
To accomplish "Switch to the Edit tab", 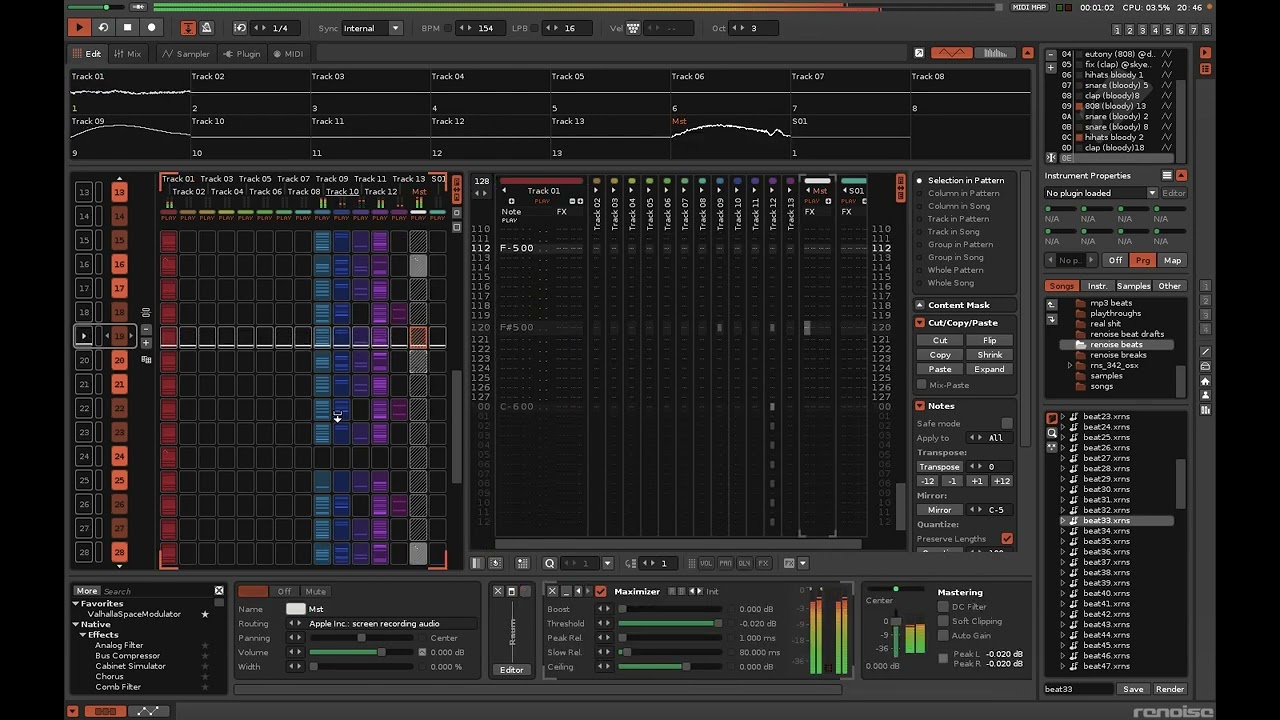I will (86, 54).
